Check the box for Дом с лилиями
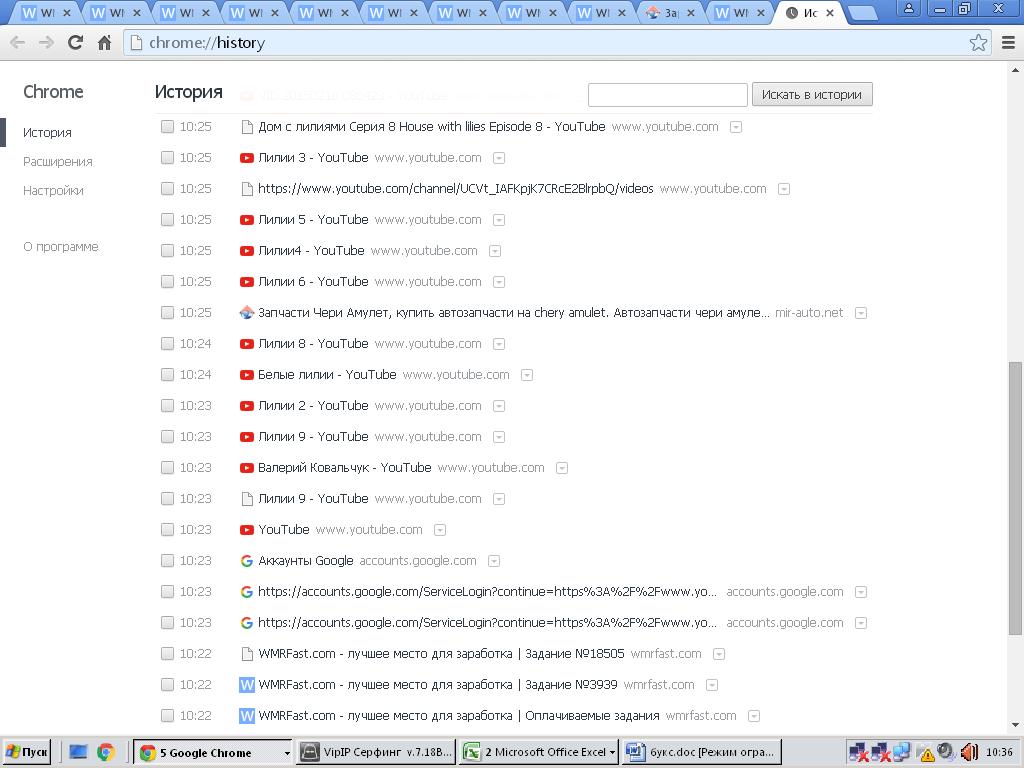Image resolution: width=1024 pixels, height=768 pixels. click(167, 127)
